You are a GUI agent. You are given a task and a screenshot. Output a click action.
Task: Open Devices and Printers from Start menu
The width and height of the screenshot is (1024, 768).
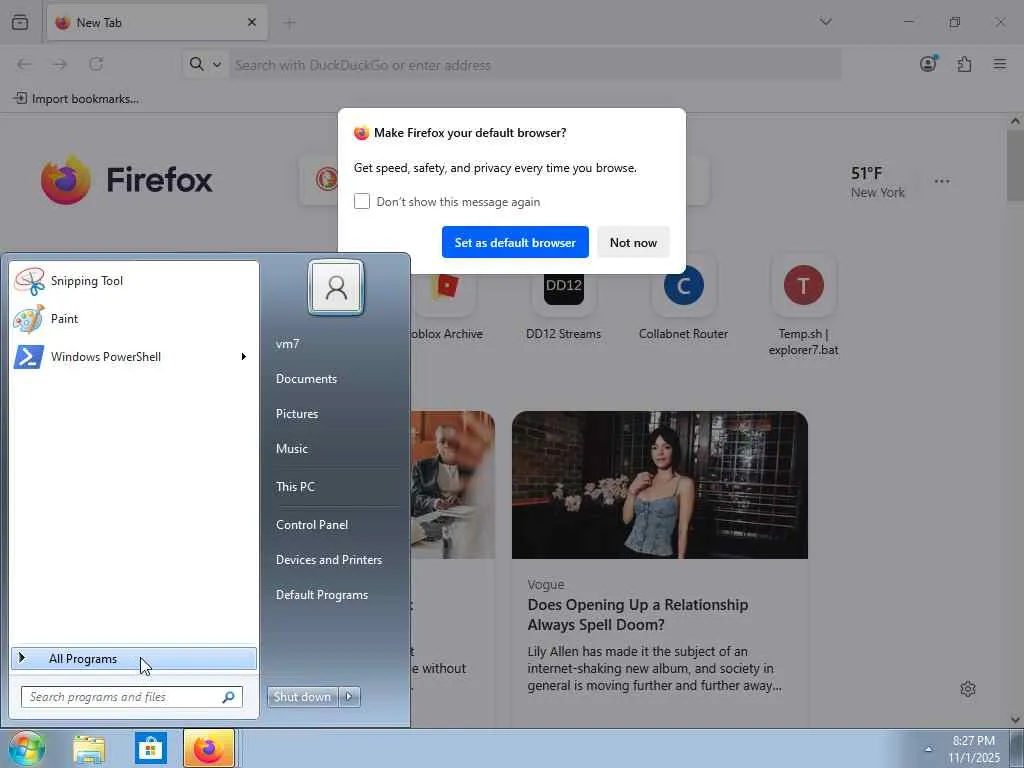[x=329, y=560]
